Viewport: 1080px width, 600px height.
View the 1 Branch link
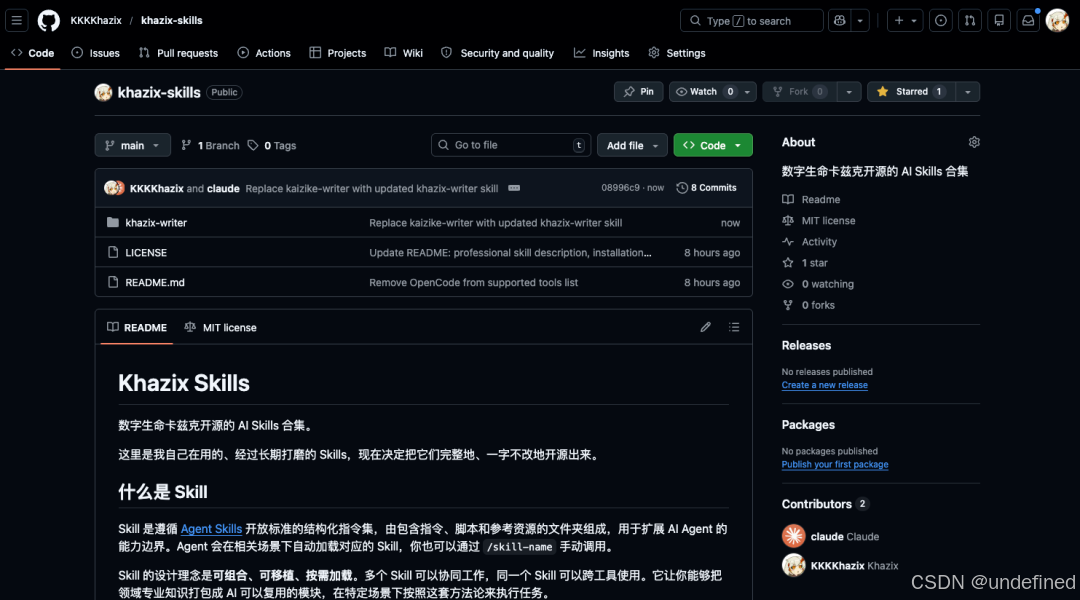click(x=210, y=145)
